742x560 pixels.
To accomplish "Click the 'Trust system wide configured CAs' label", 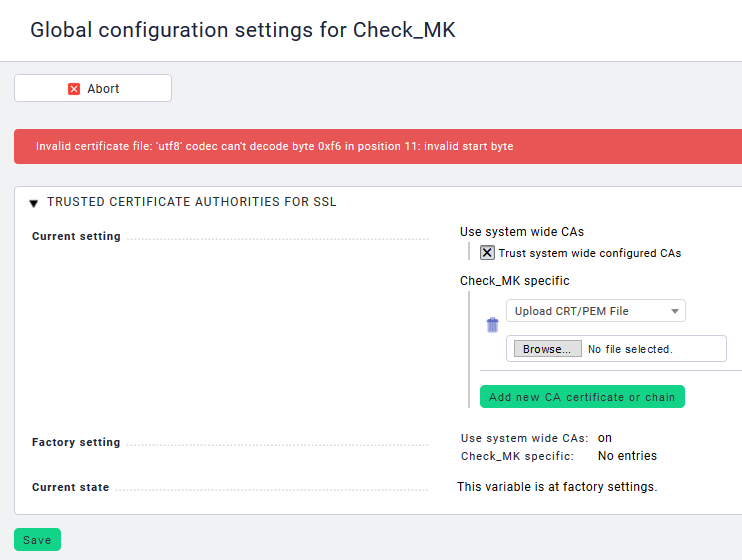I will tap(589, 253).
